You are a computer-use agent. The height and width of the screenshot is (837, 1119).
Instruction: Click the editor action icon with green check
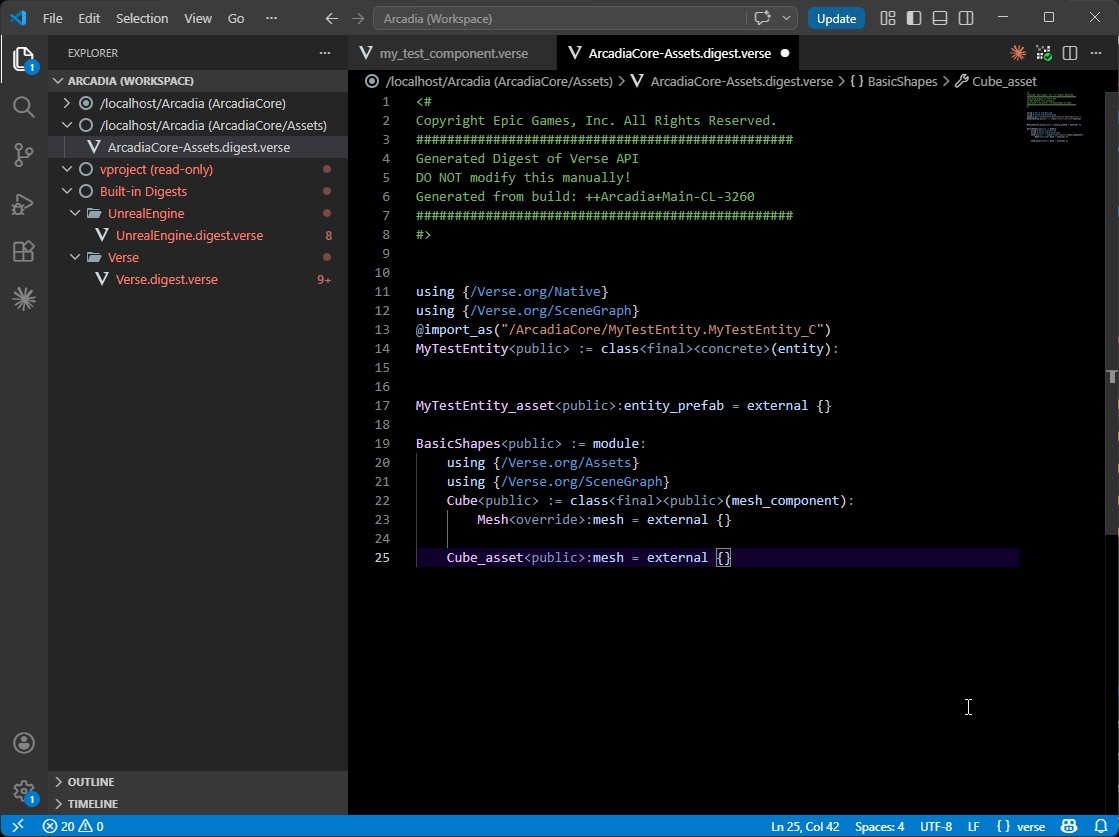pos(1044,53)
